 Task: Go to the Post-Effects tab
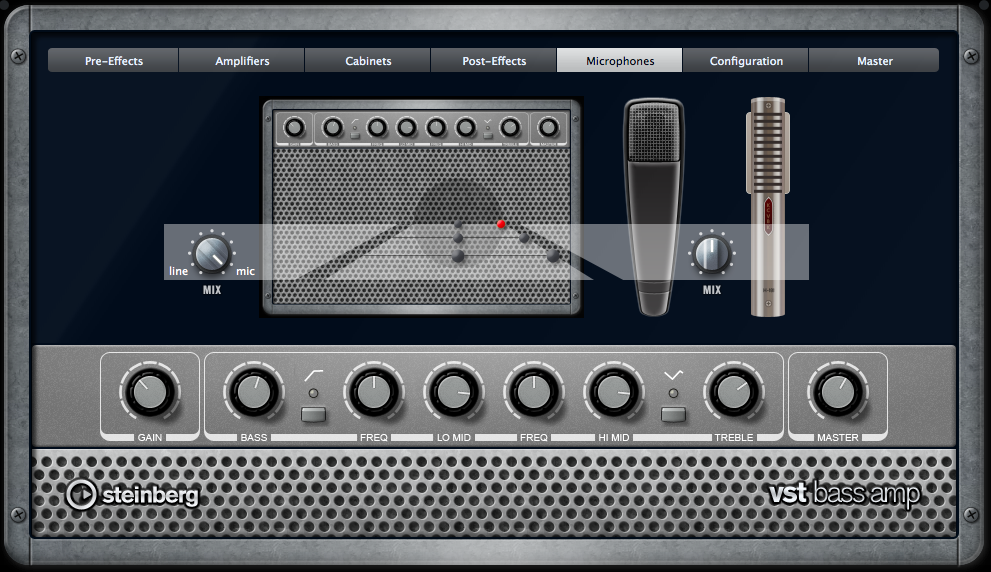click(x=494, y=61)
